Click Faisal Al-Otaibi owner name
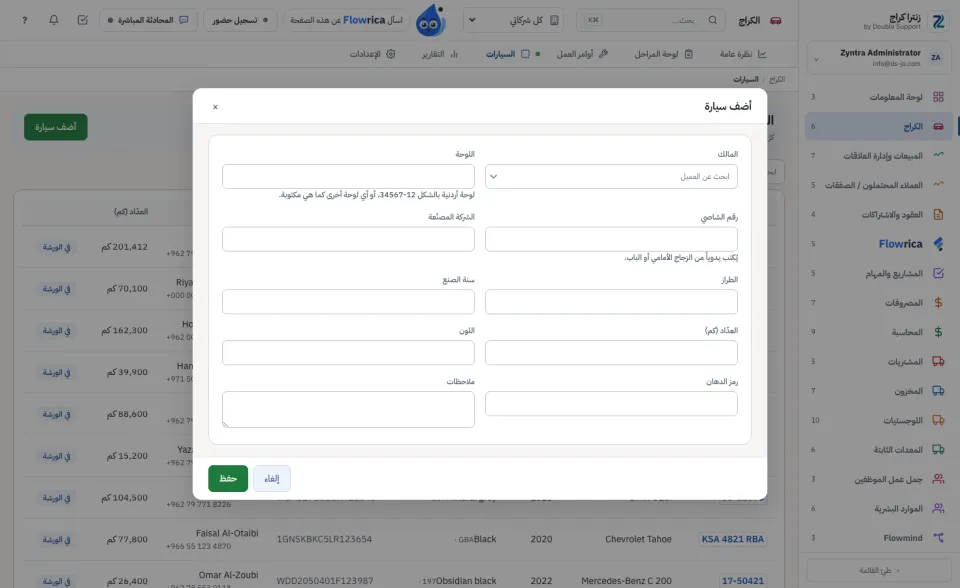This screenshot has height=588, width=960. pyautogui.click(x=227, y=533)
